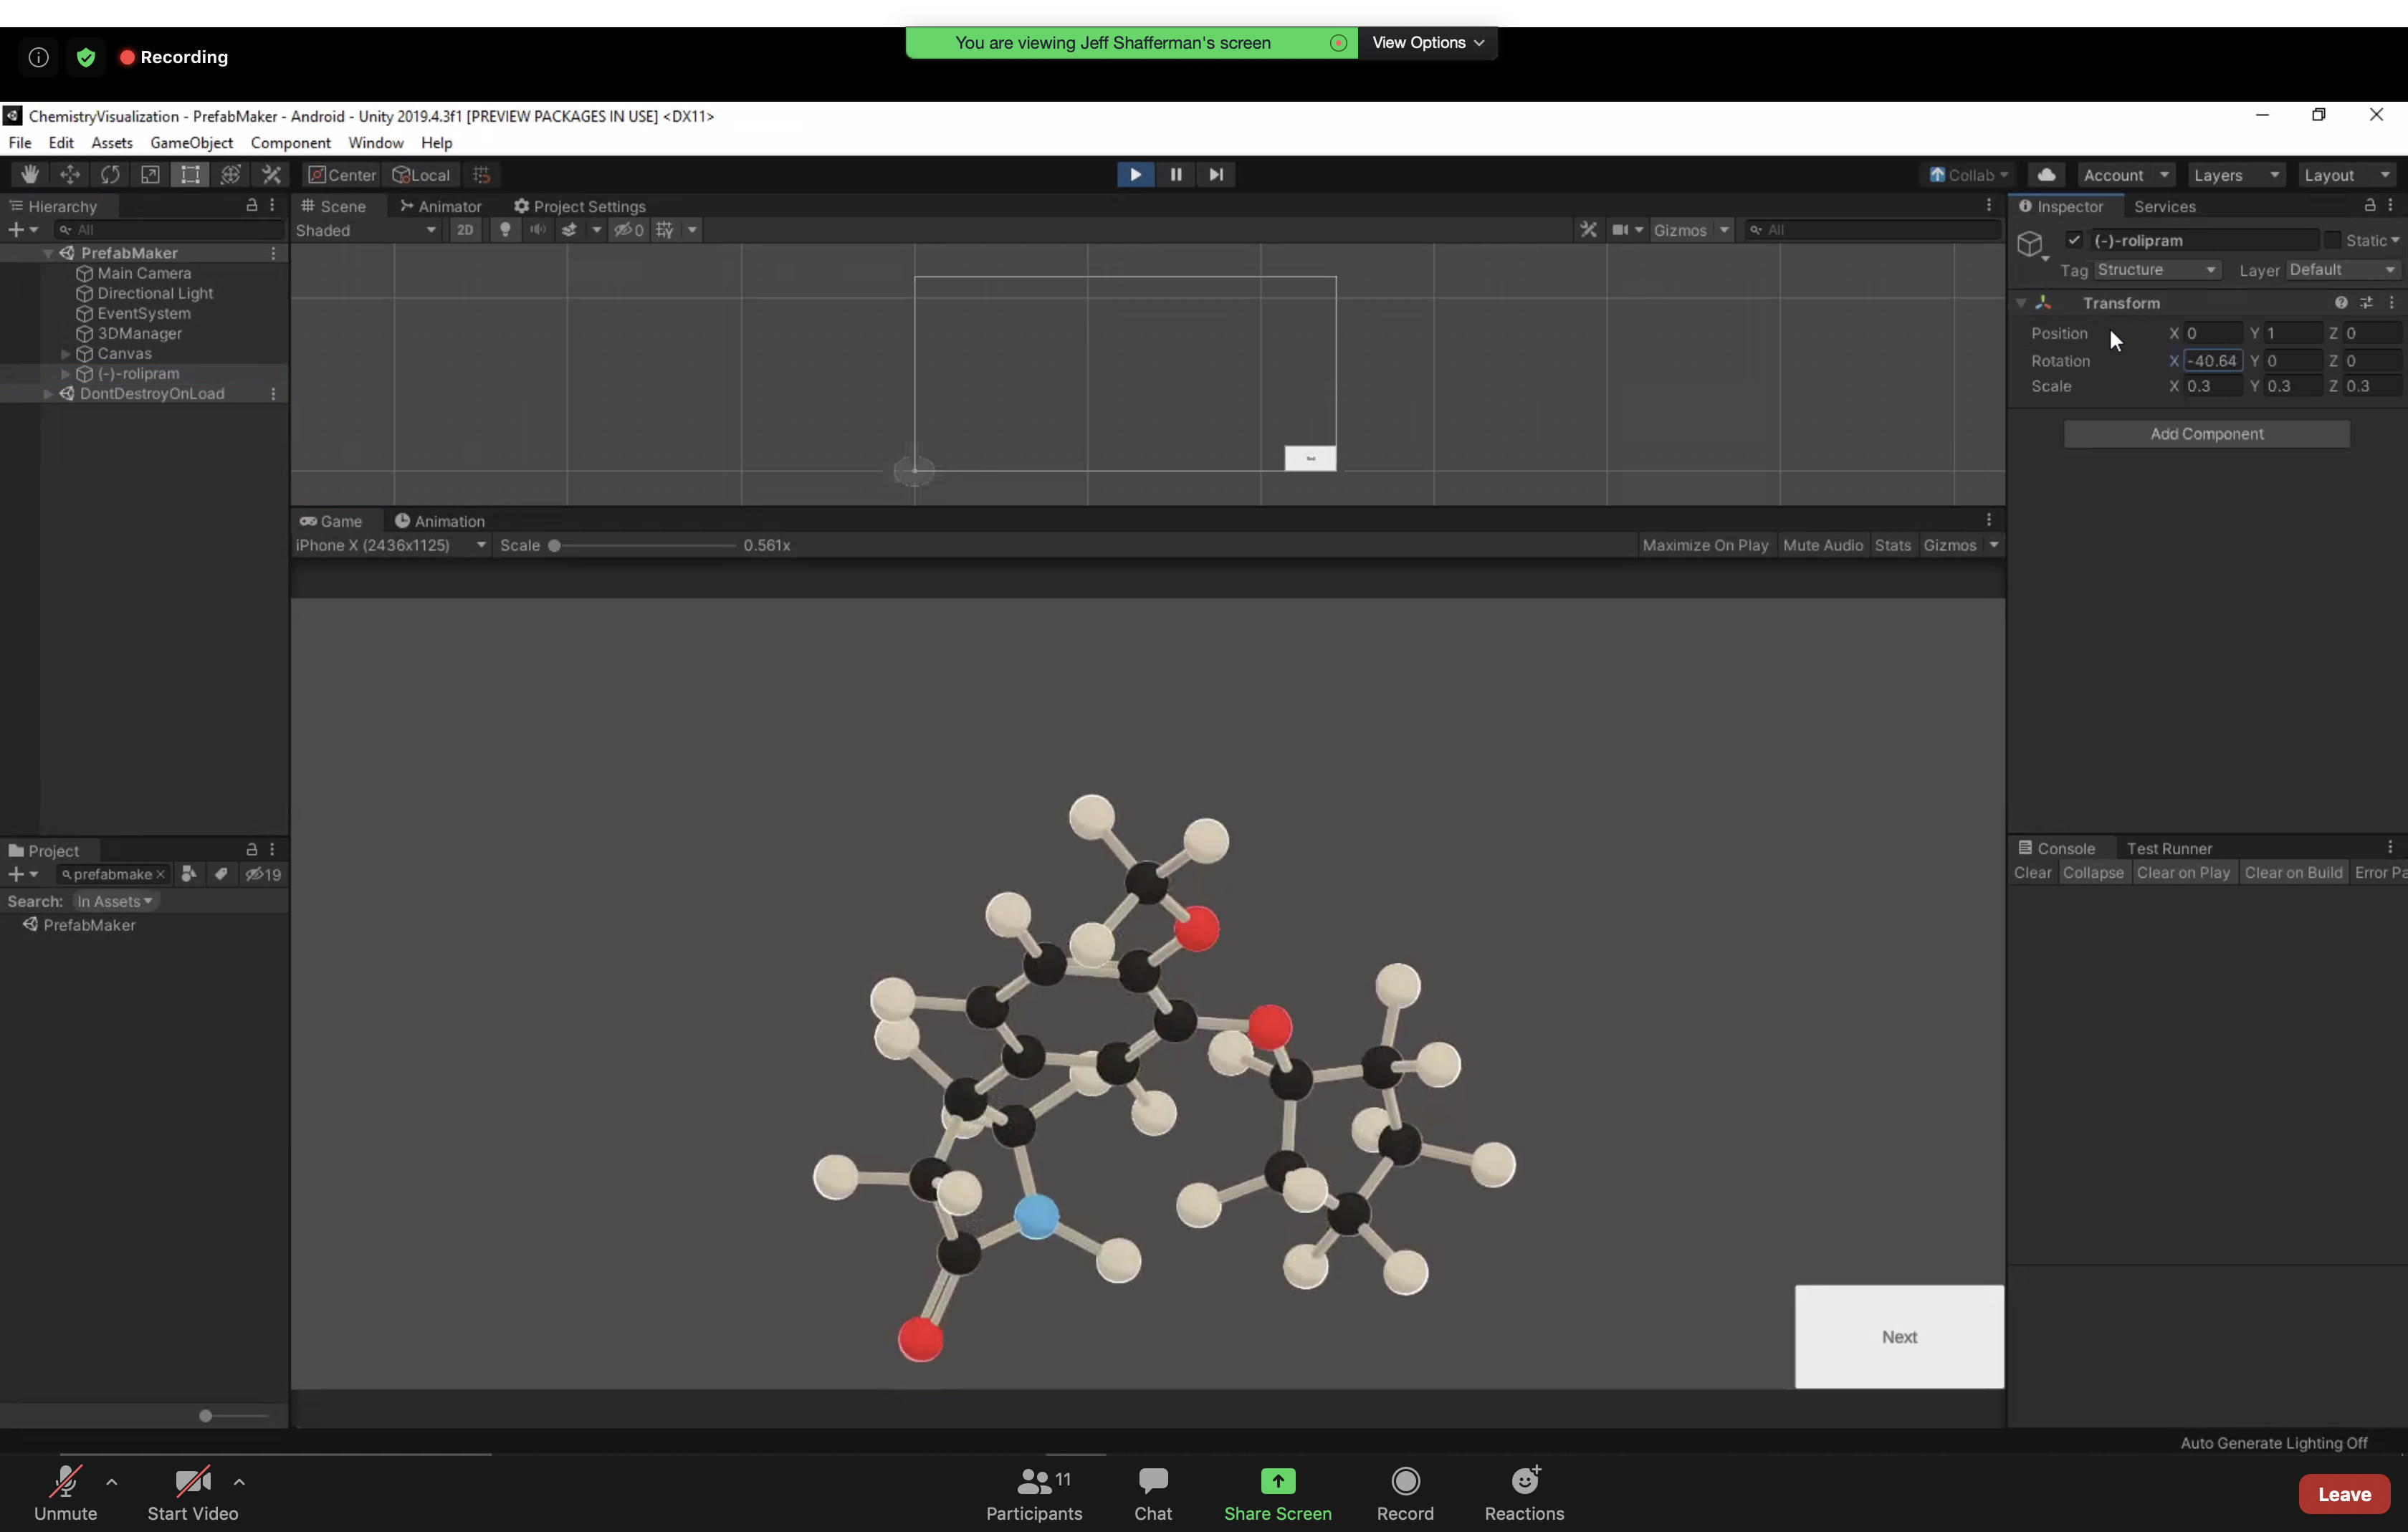Image resolution: width=2408 pixels, height=1532 pixels.
Task: Click the grid snapping icon in toolbar
Action: click(x=482, y=174)
